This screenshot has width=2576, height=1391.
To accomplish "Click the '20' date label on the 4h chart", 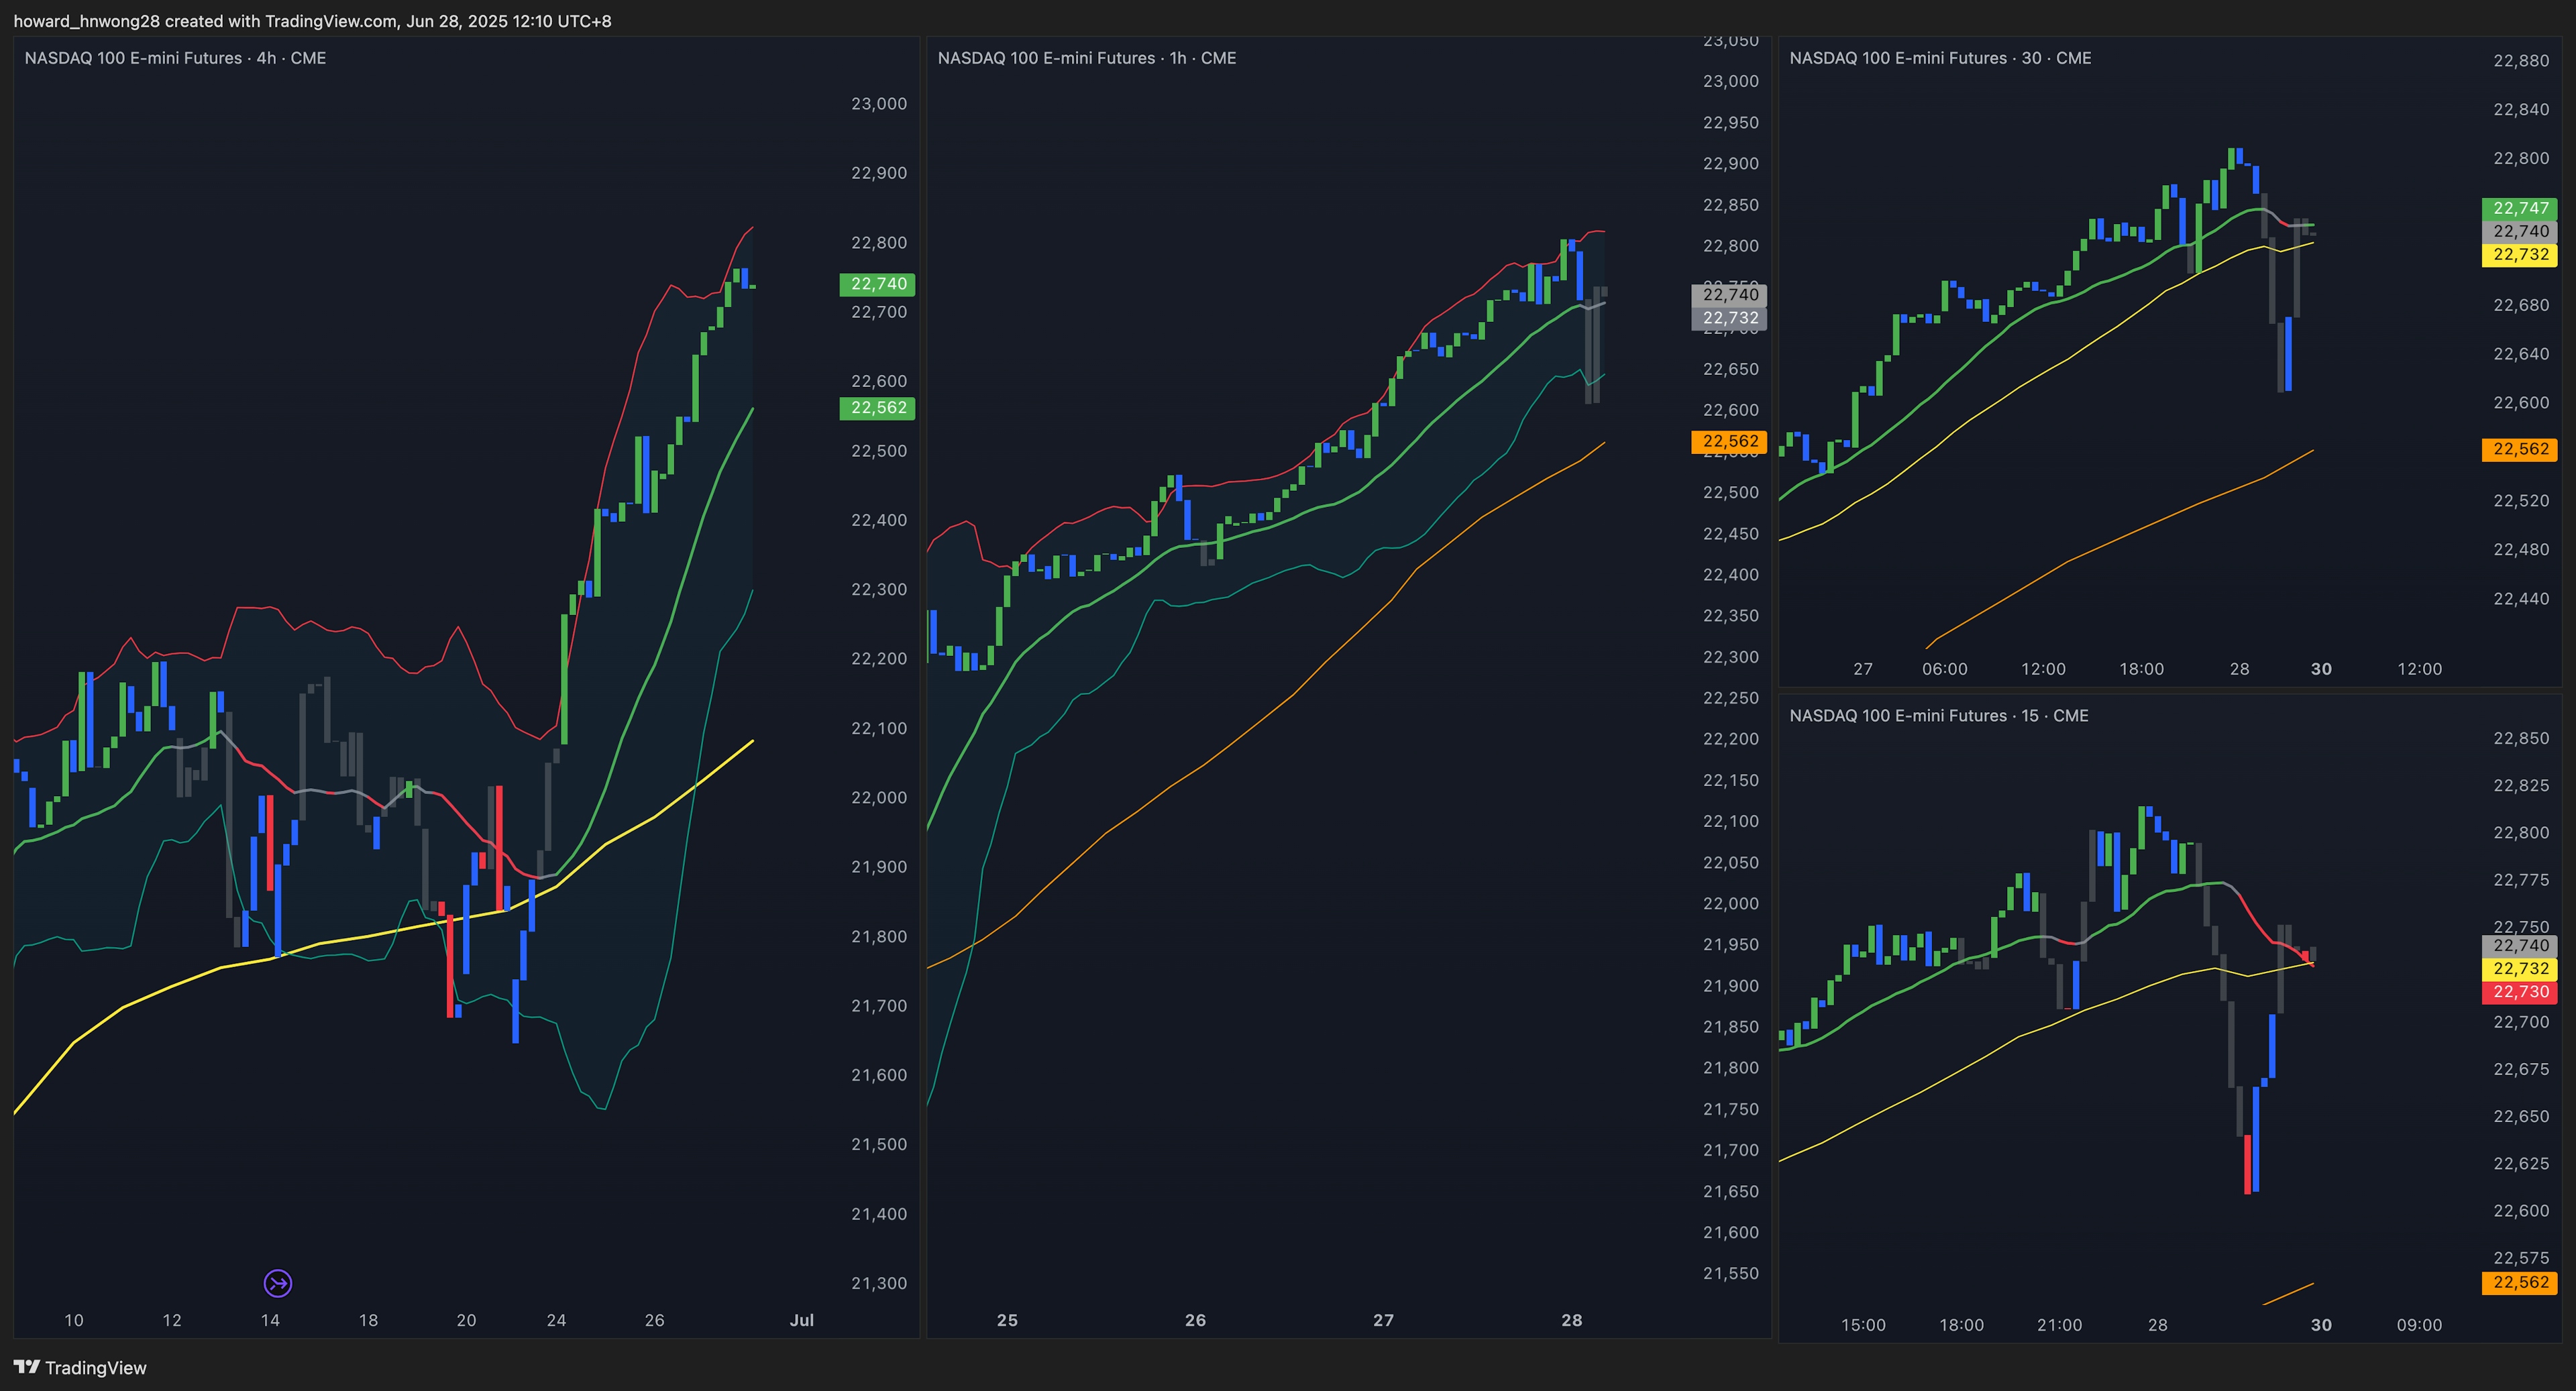I will pyautogui.click(x=466, y=1320).
